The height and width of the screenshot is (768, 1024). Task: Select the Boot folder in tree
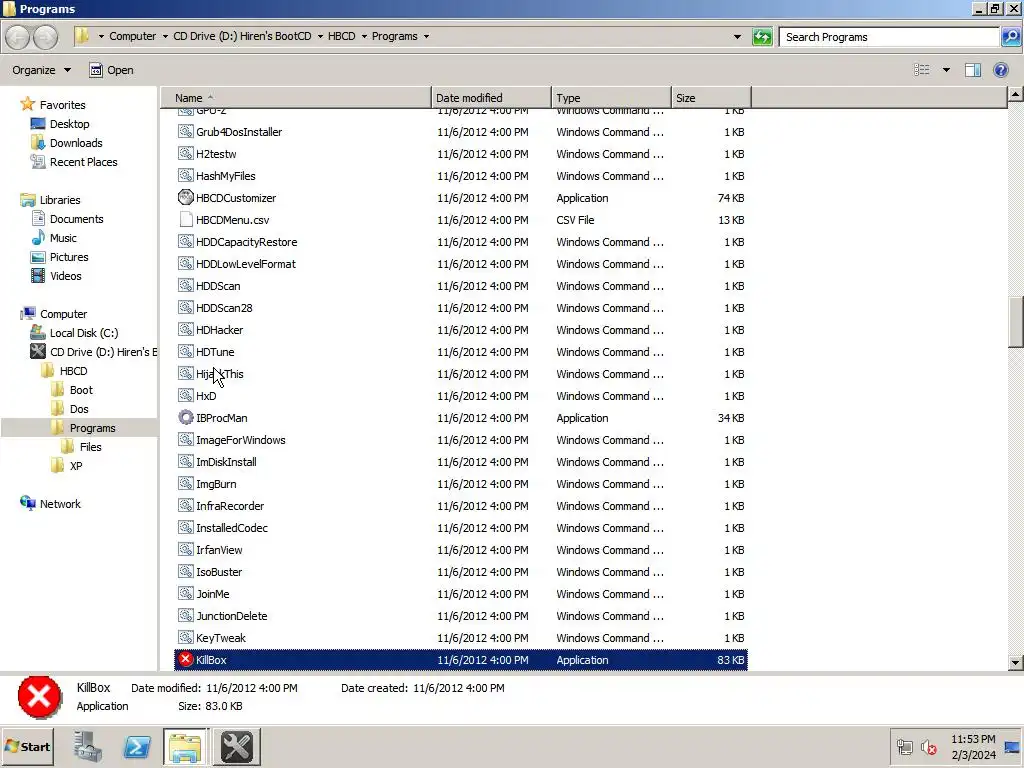click(81, 390)
